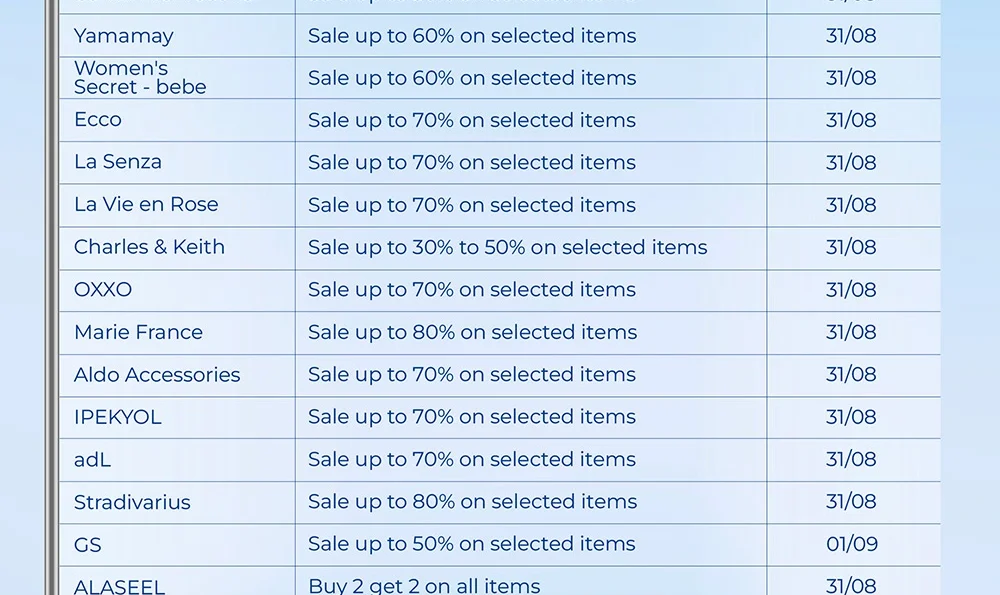Click the Yamamay brand name
The image size is (1000, 595).
click(x=124, y=36)
